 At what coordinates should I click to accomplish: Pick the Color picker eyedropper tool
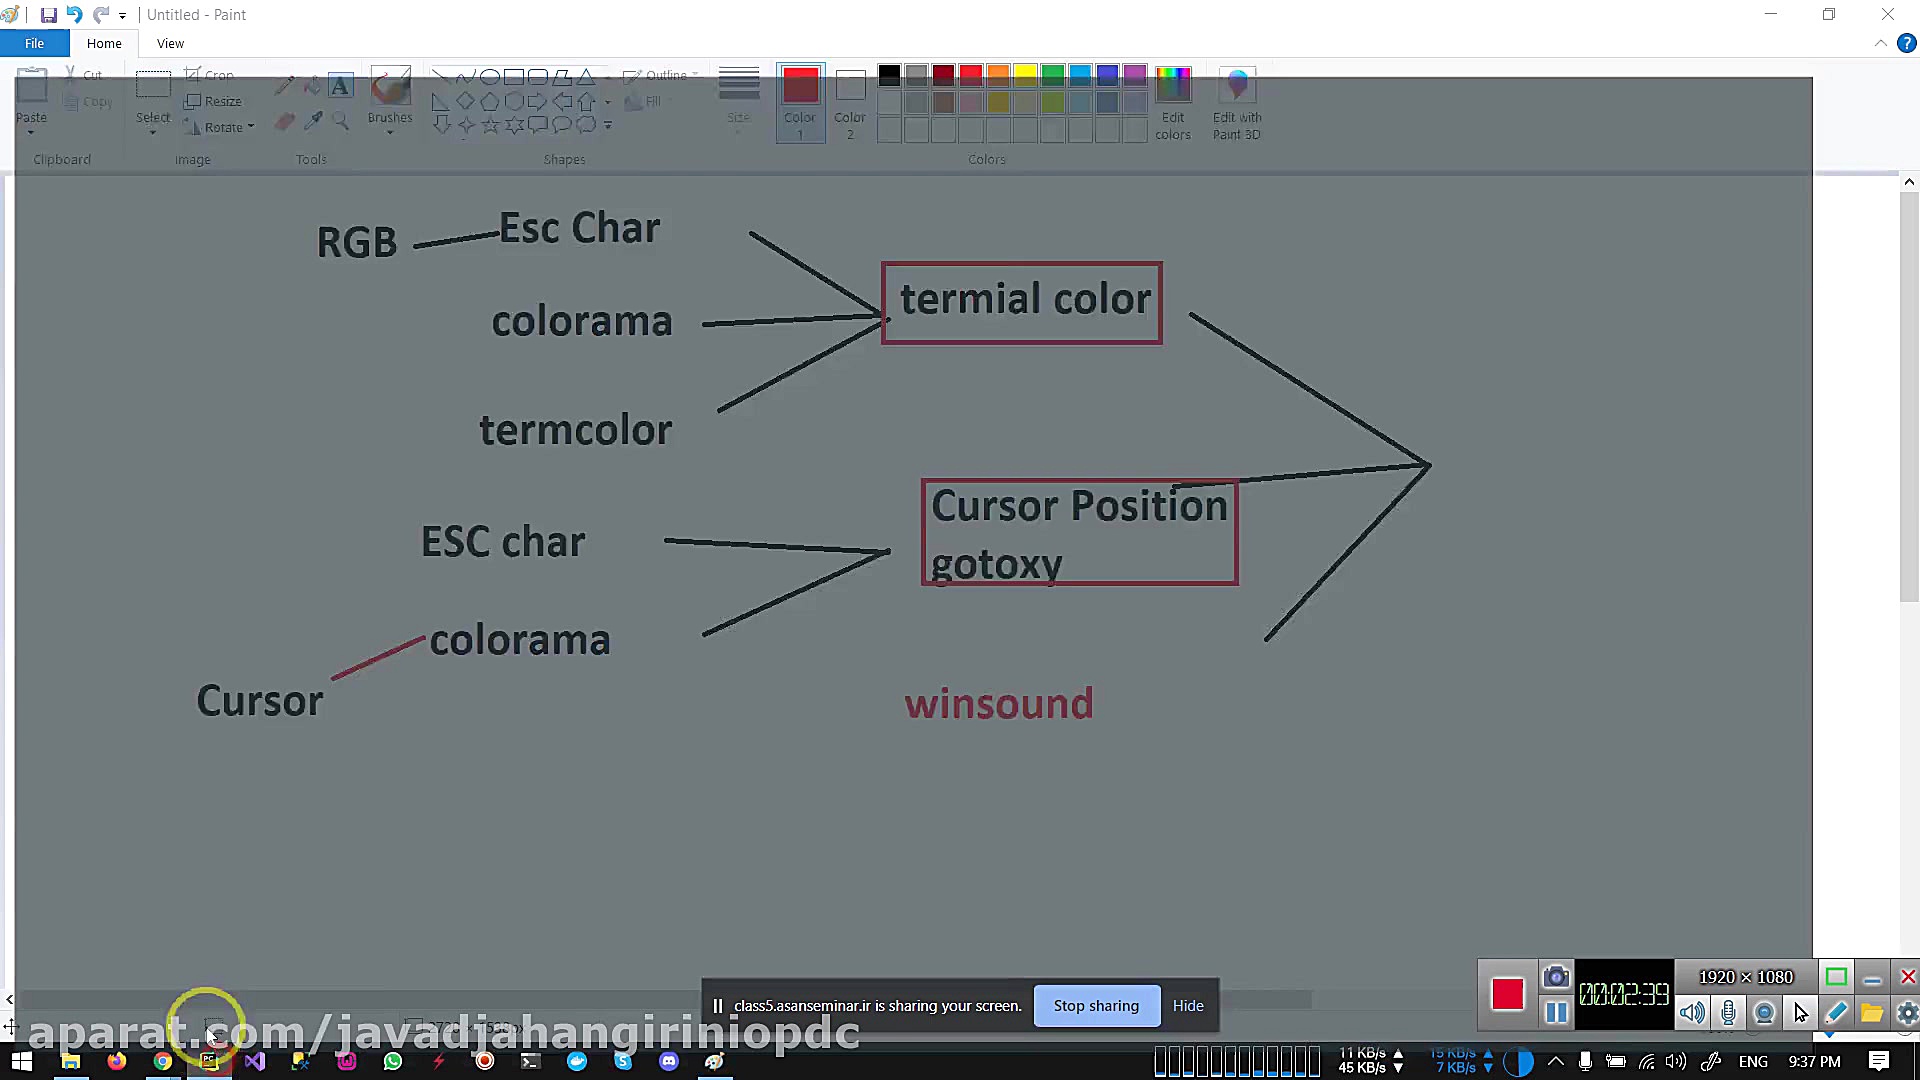pyautogui.click(x=313, y=121)
